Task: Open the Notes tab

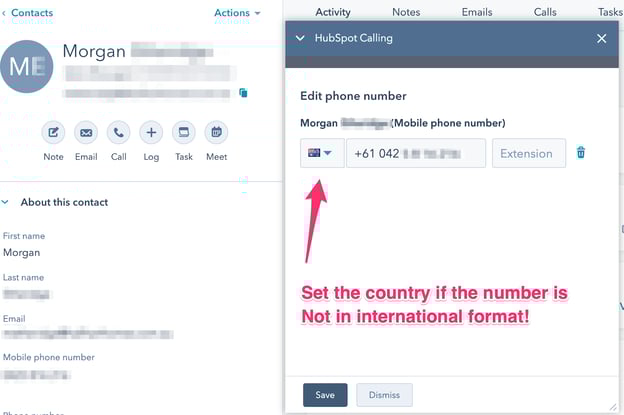Action: coord(406,12)
